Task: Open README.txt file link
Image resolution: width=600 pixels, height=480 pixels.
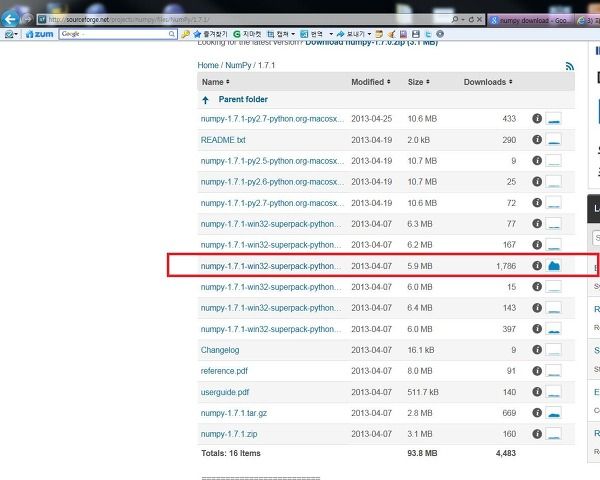Action: pos(223,140)
